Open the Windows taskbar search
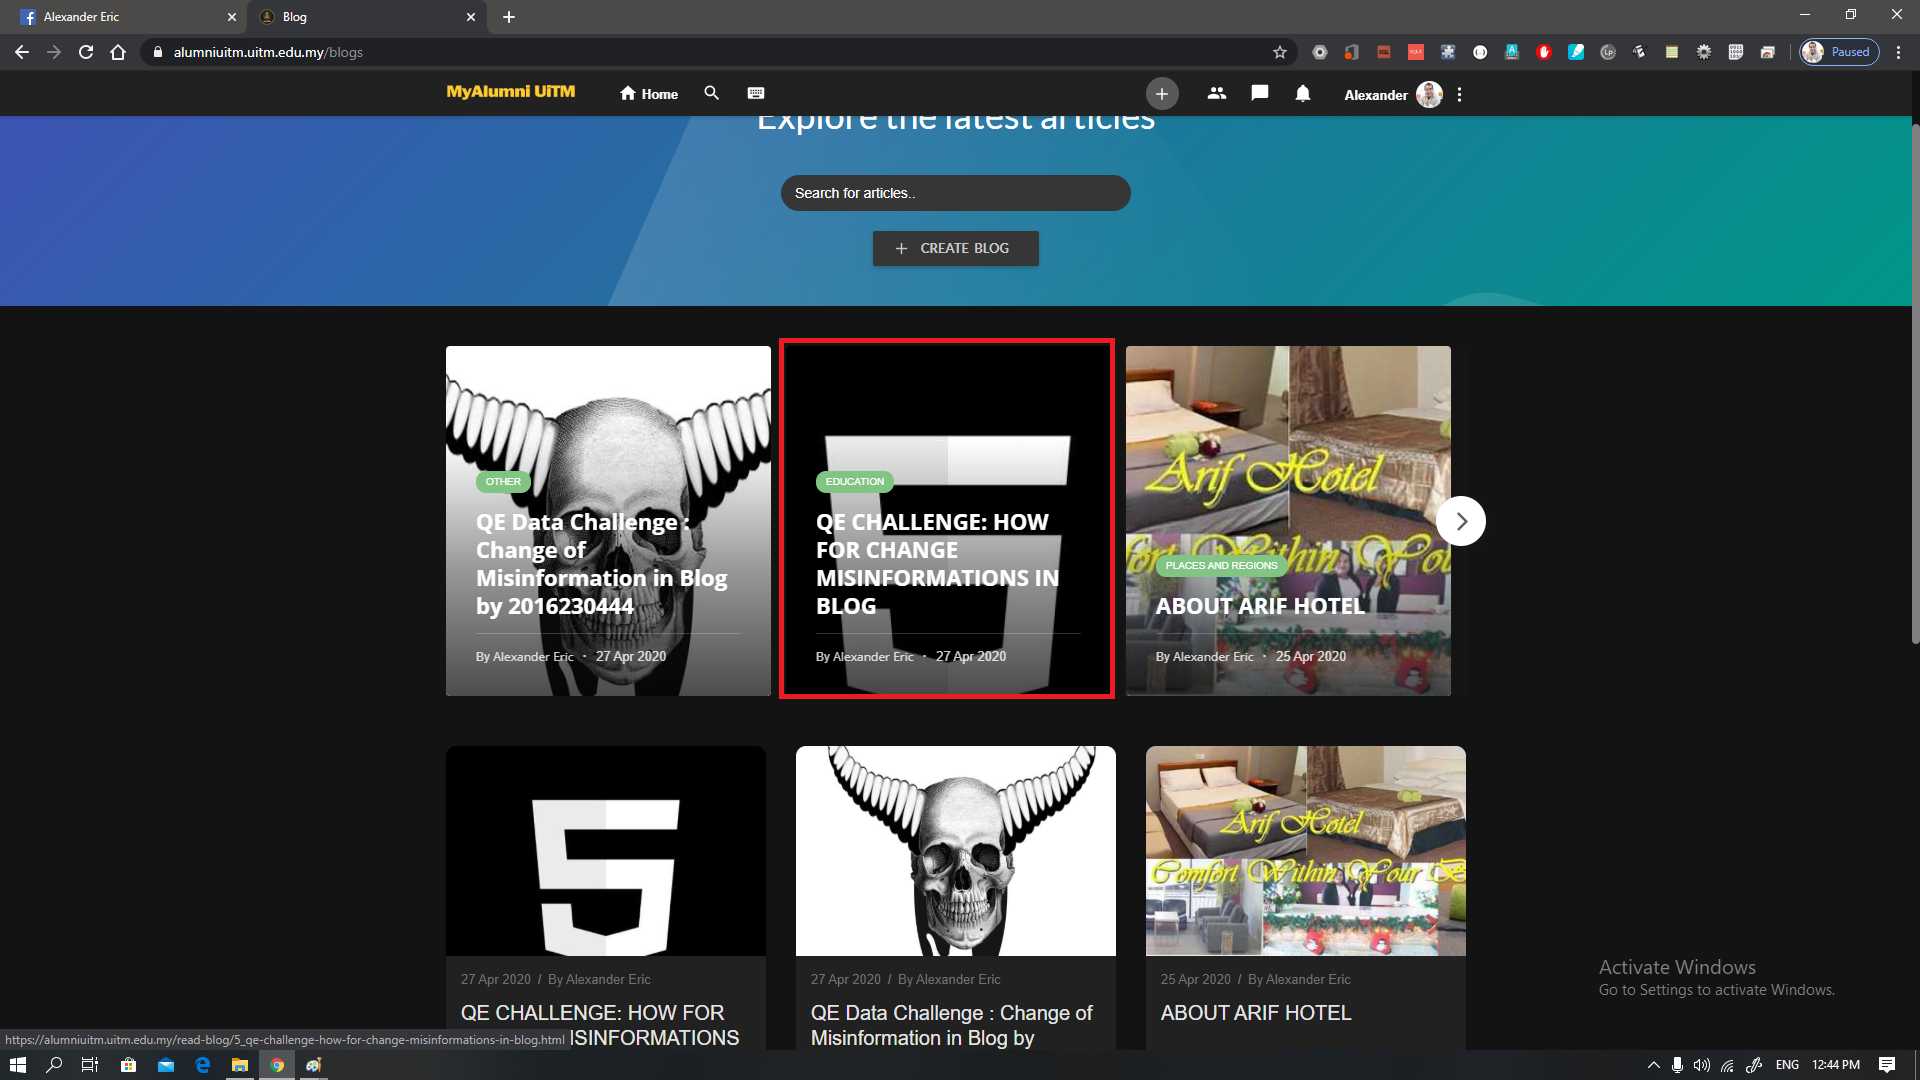 coord(54,1065)
